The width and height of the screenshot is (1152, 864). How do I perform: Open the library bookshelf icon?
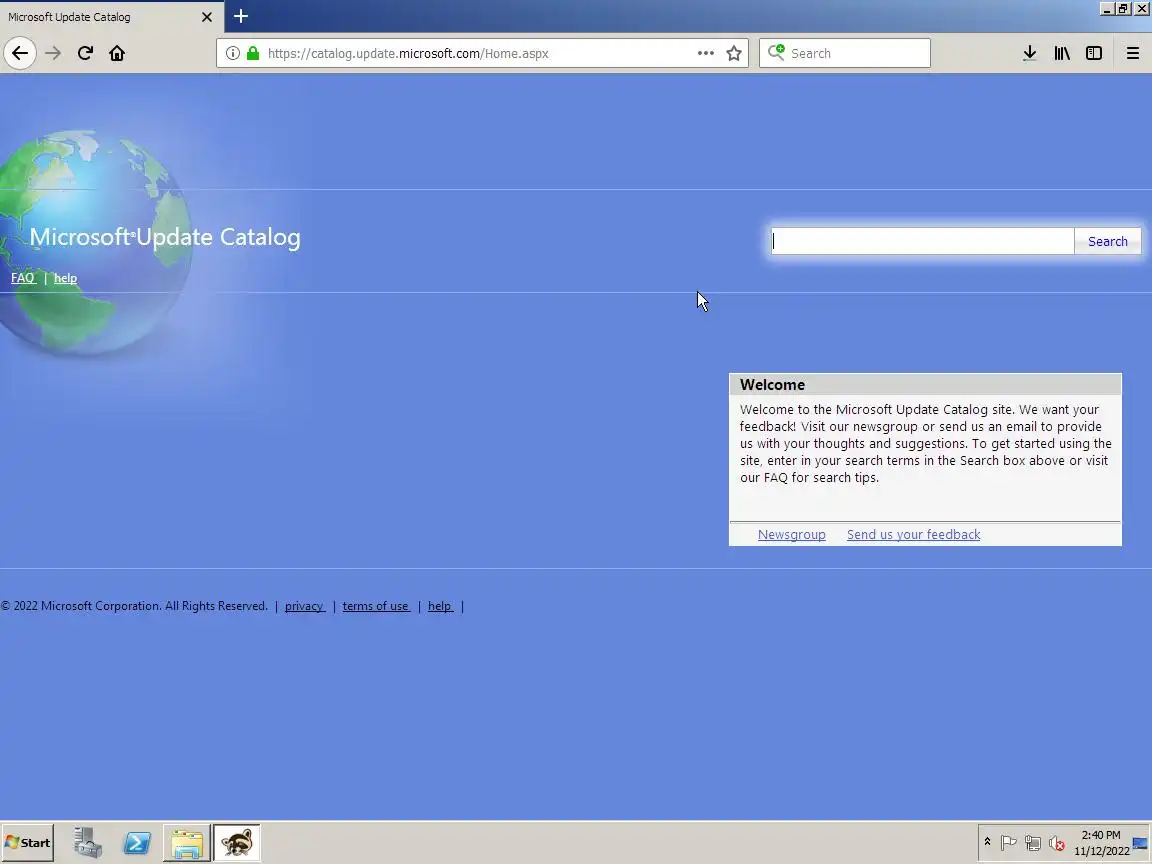[1062, 53]
